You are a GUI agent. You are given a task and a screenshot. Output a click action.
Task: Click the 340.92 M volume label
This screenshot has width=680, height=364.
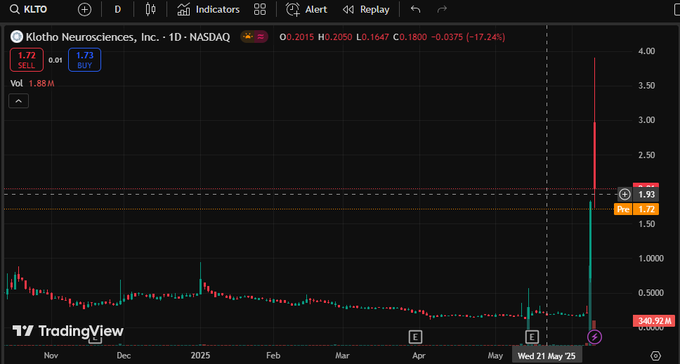click(x=654, y=321)
